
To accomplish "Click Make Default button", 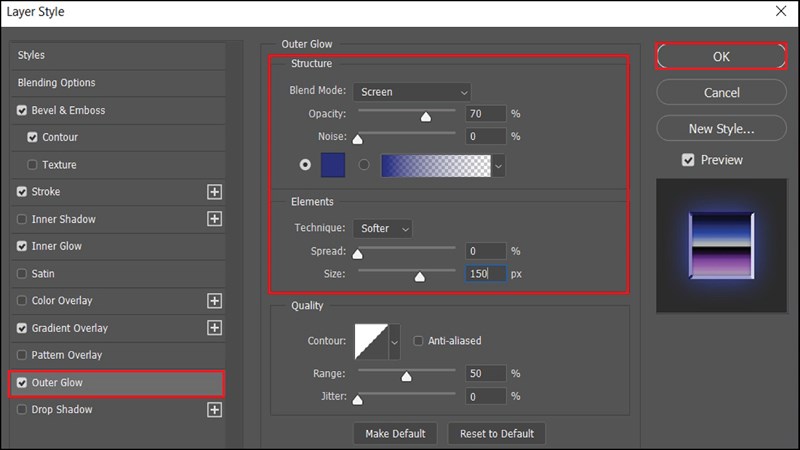I will [395, 434].
